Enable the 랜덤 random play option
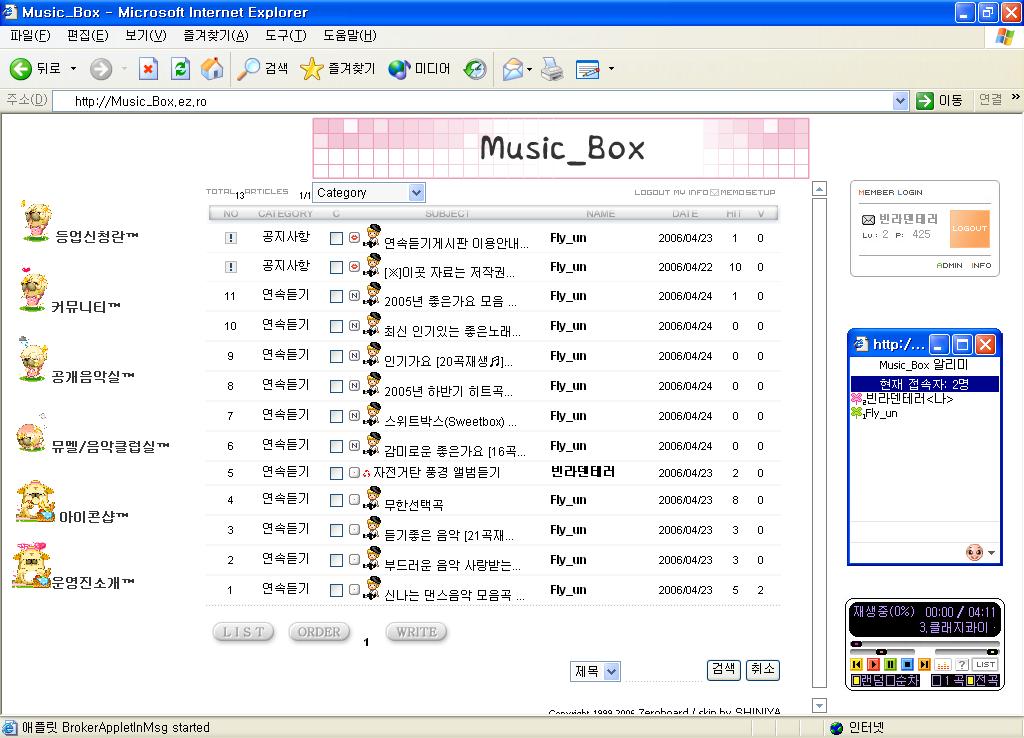Viewport: 1024px width, 738px height. click(856, 680)
